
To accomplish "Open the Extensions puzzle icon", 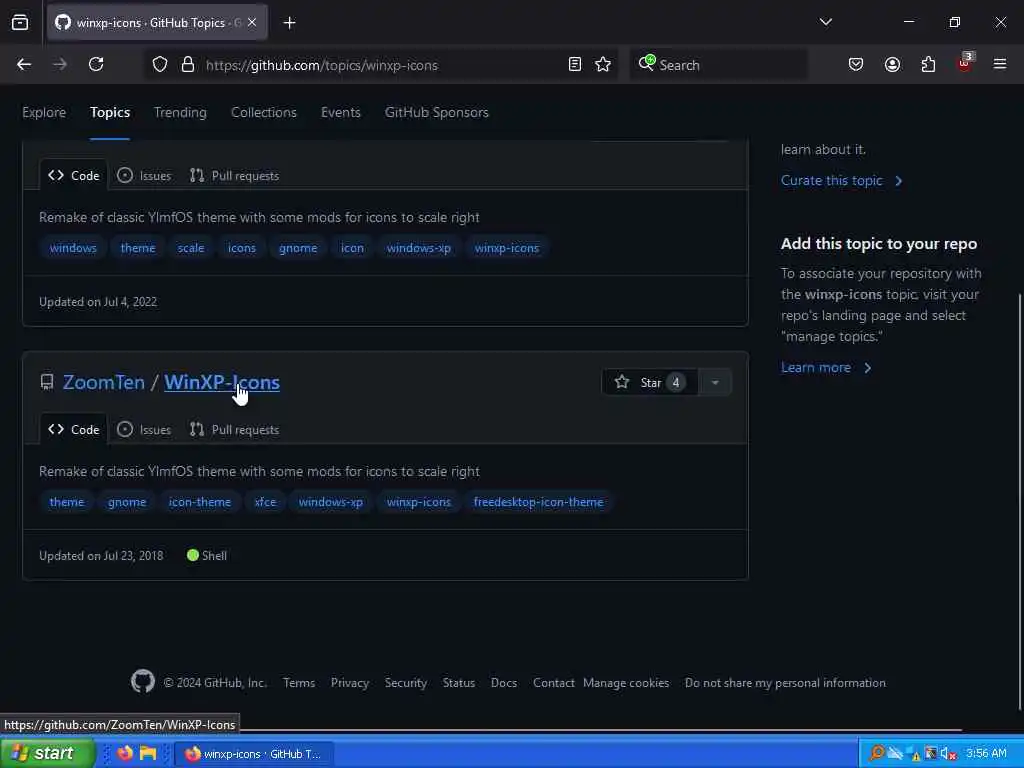I will (928, 65).
